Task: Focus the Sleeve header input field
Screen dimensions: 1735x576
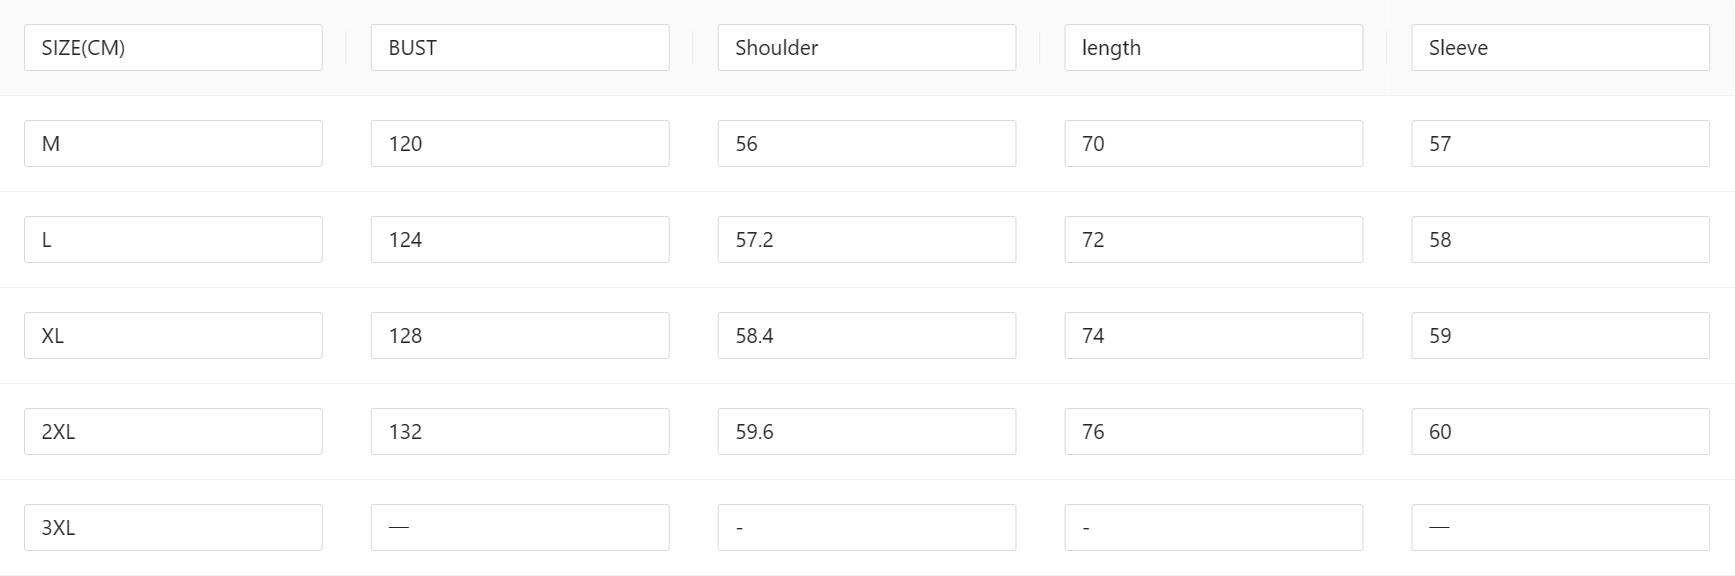Action: [1560, 48]
